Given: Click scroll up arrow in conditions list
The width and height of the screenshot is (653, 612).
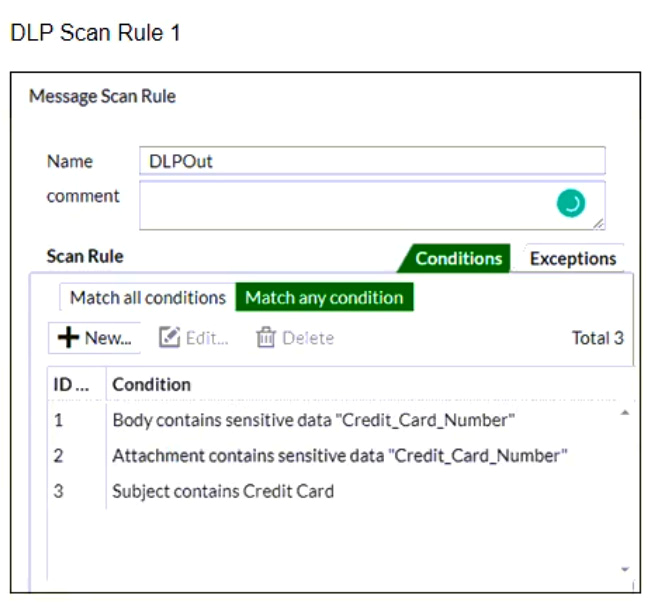Looking at the screenshot, I should (x=625, y=412).
